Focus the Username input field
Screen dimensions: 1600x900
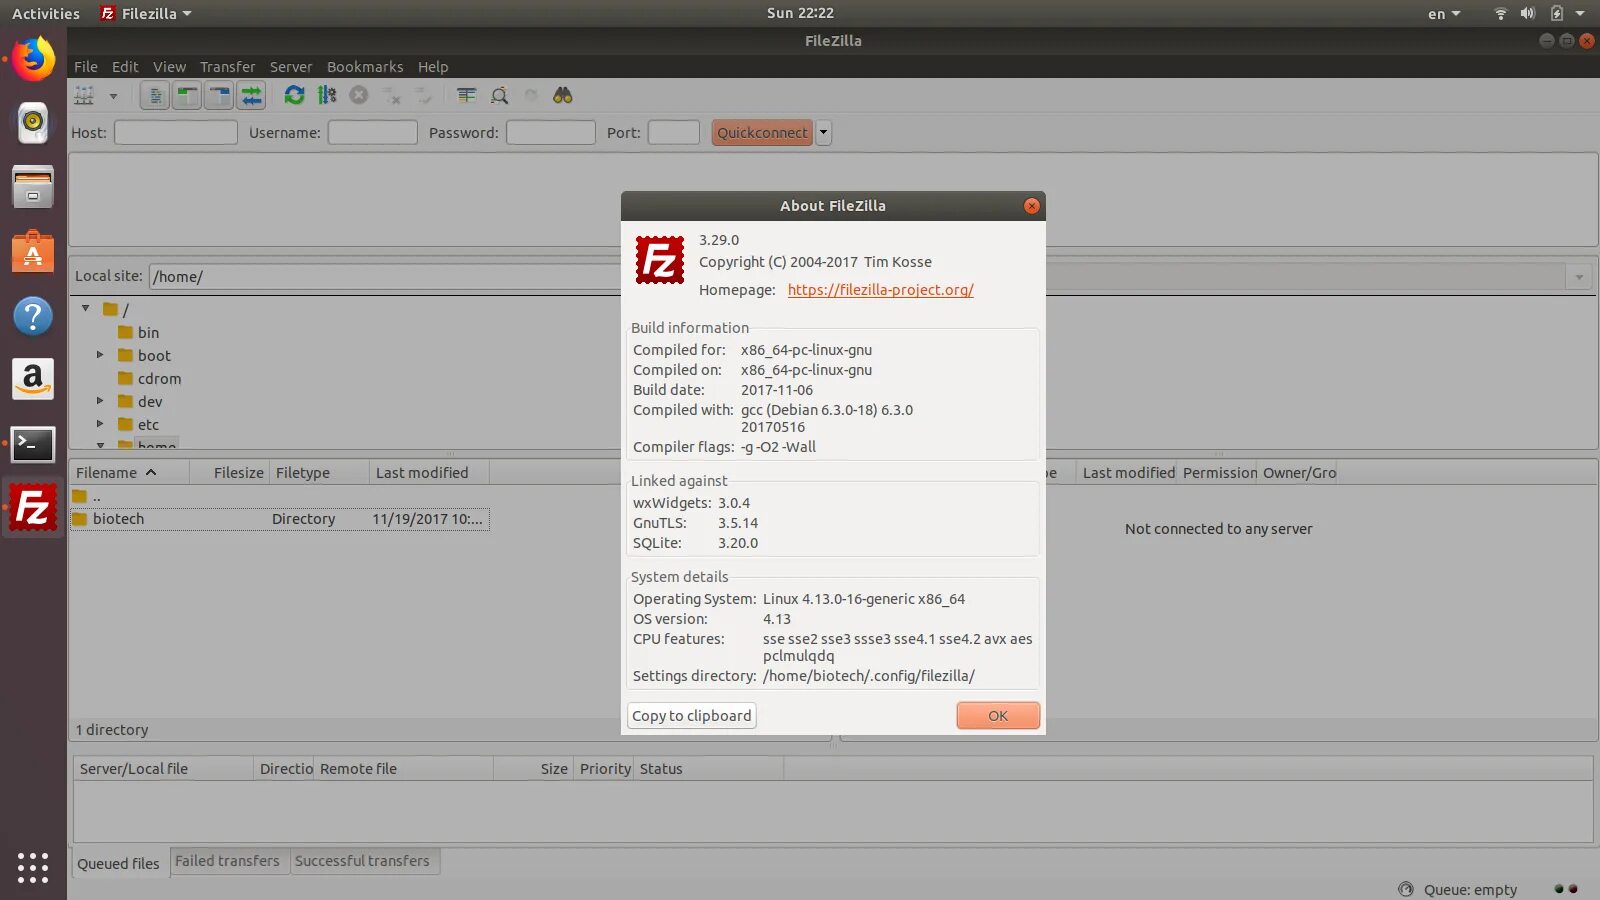coord(373,132)
